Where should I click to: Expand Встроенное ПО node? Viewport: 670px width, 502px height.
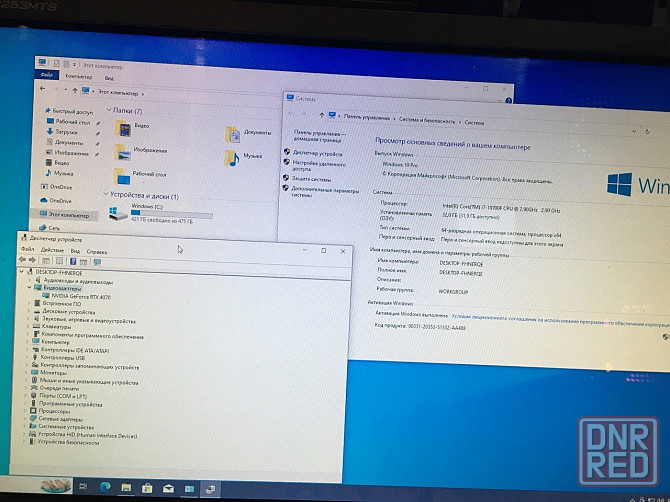pos(29,303)
